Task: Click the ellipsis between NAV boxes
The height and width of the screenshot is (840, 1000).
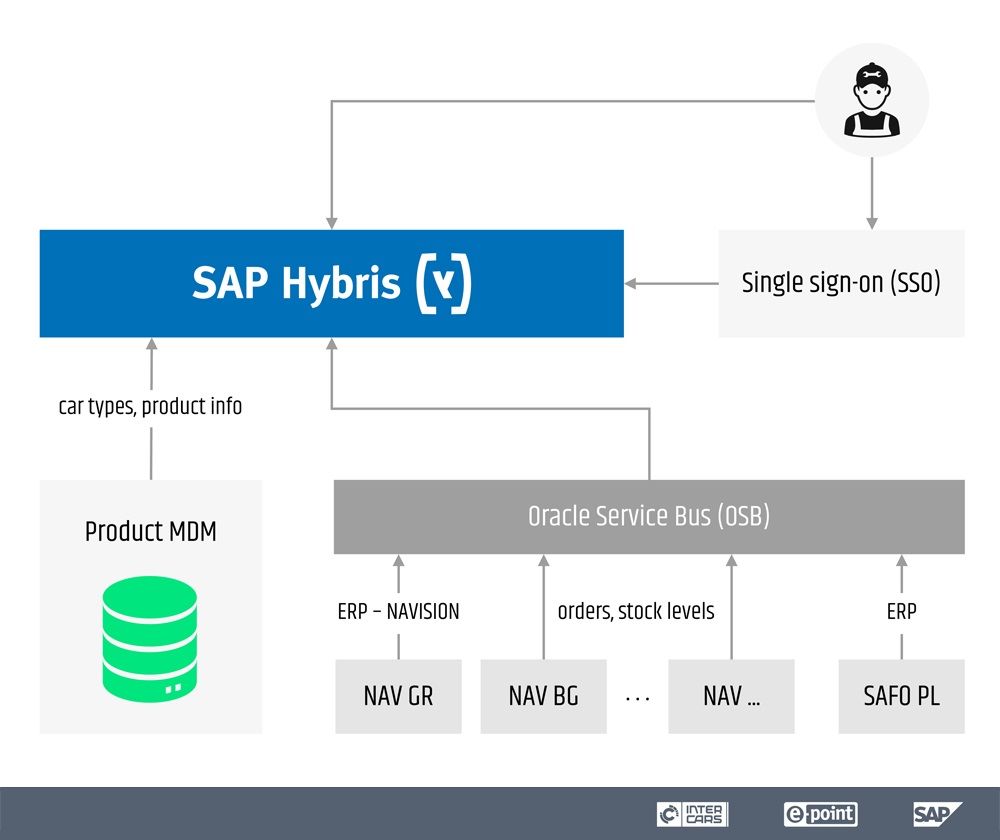Action: 637,698
